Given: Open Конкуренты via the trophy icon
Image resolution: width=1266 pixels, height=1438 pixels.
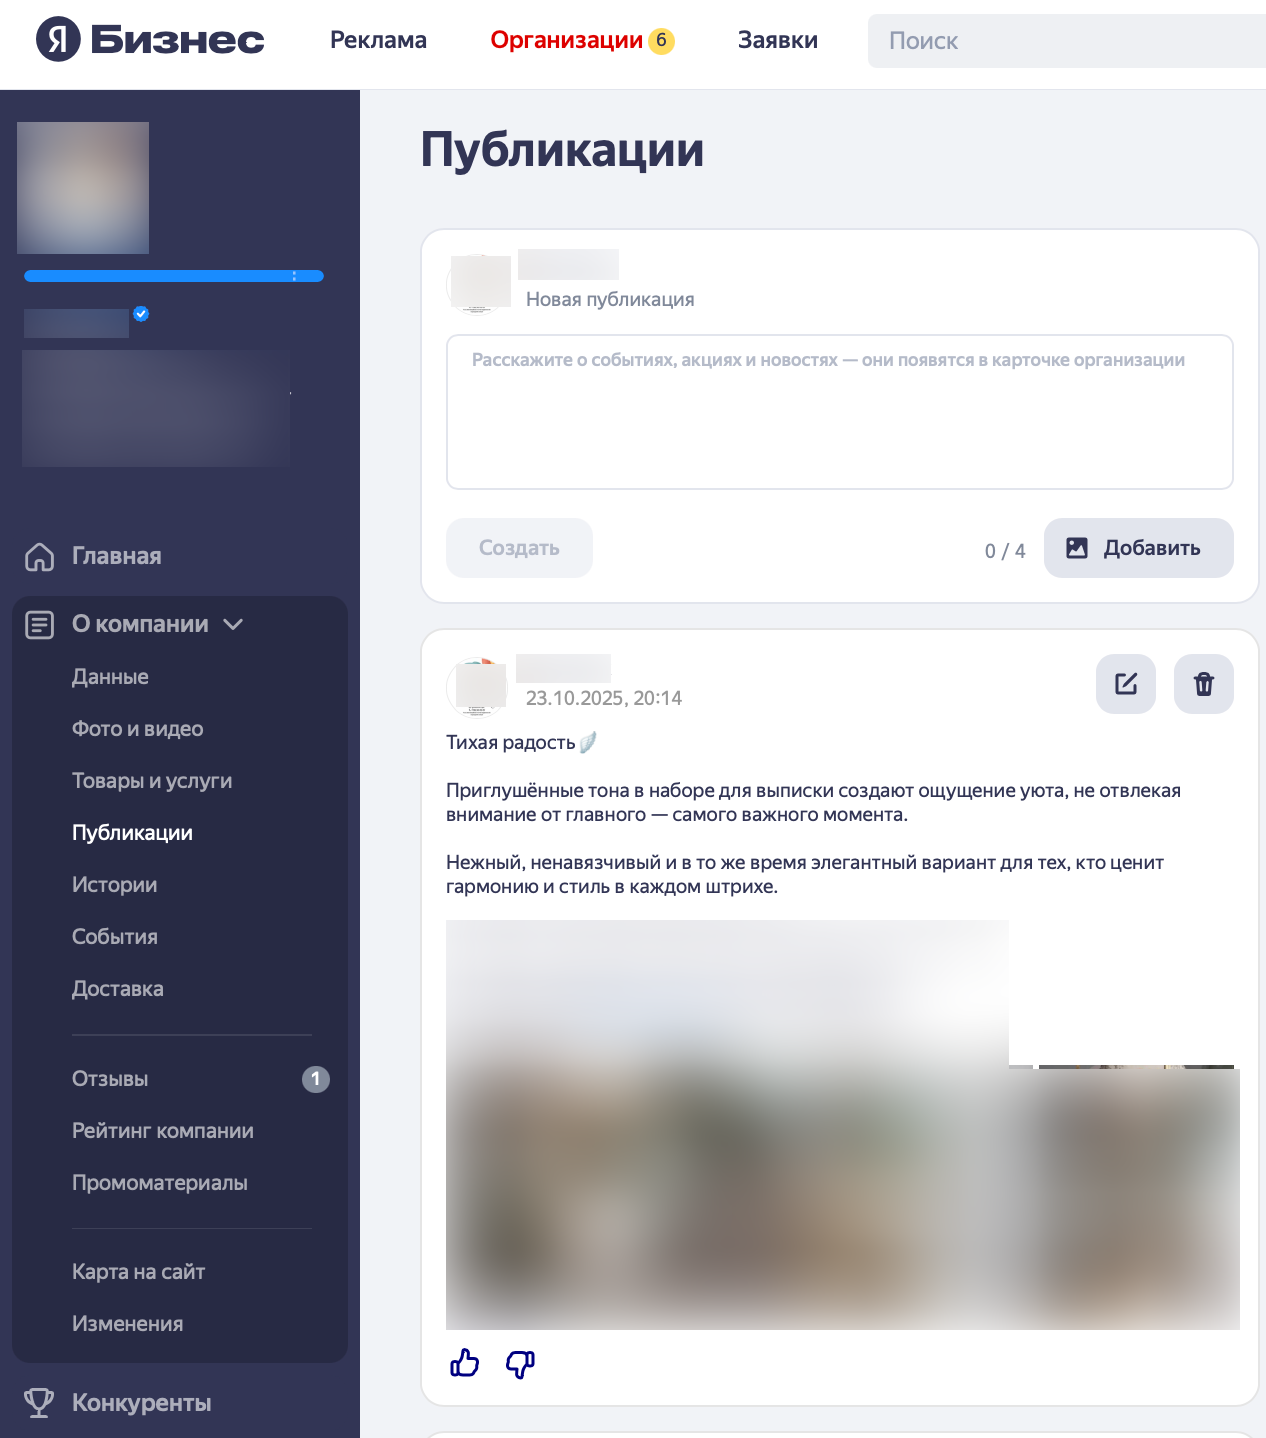Looking at the screenshot, I should 39,1403.
